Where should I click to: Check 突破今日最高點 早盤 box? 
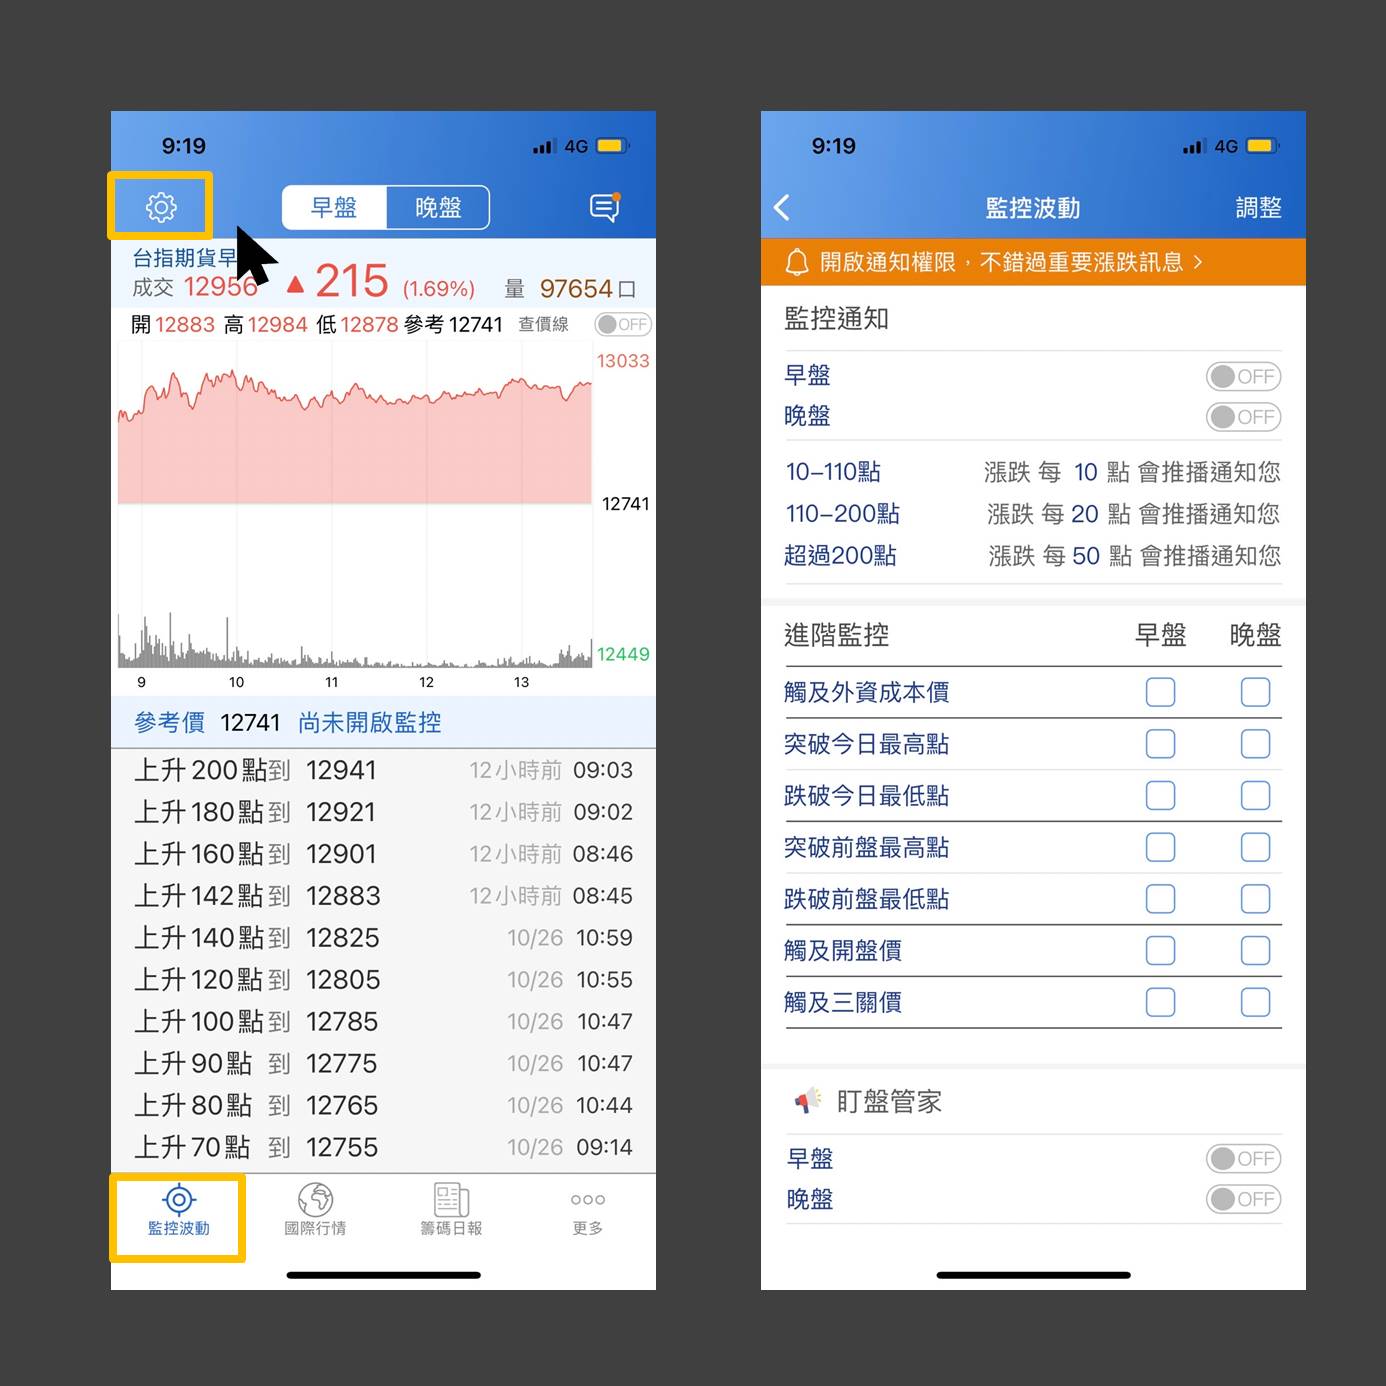pyautogui.click(x=1160, y=744)
